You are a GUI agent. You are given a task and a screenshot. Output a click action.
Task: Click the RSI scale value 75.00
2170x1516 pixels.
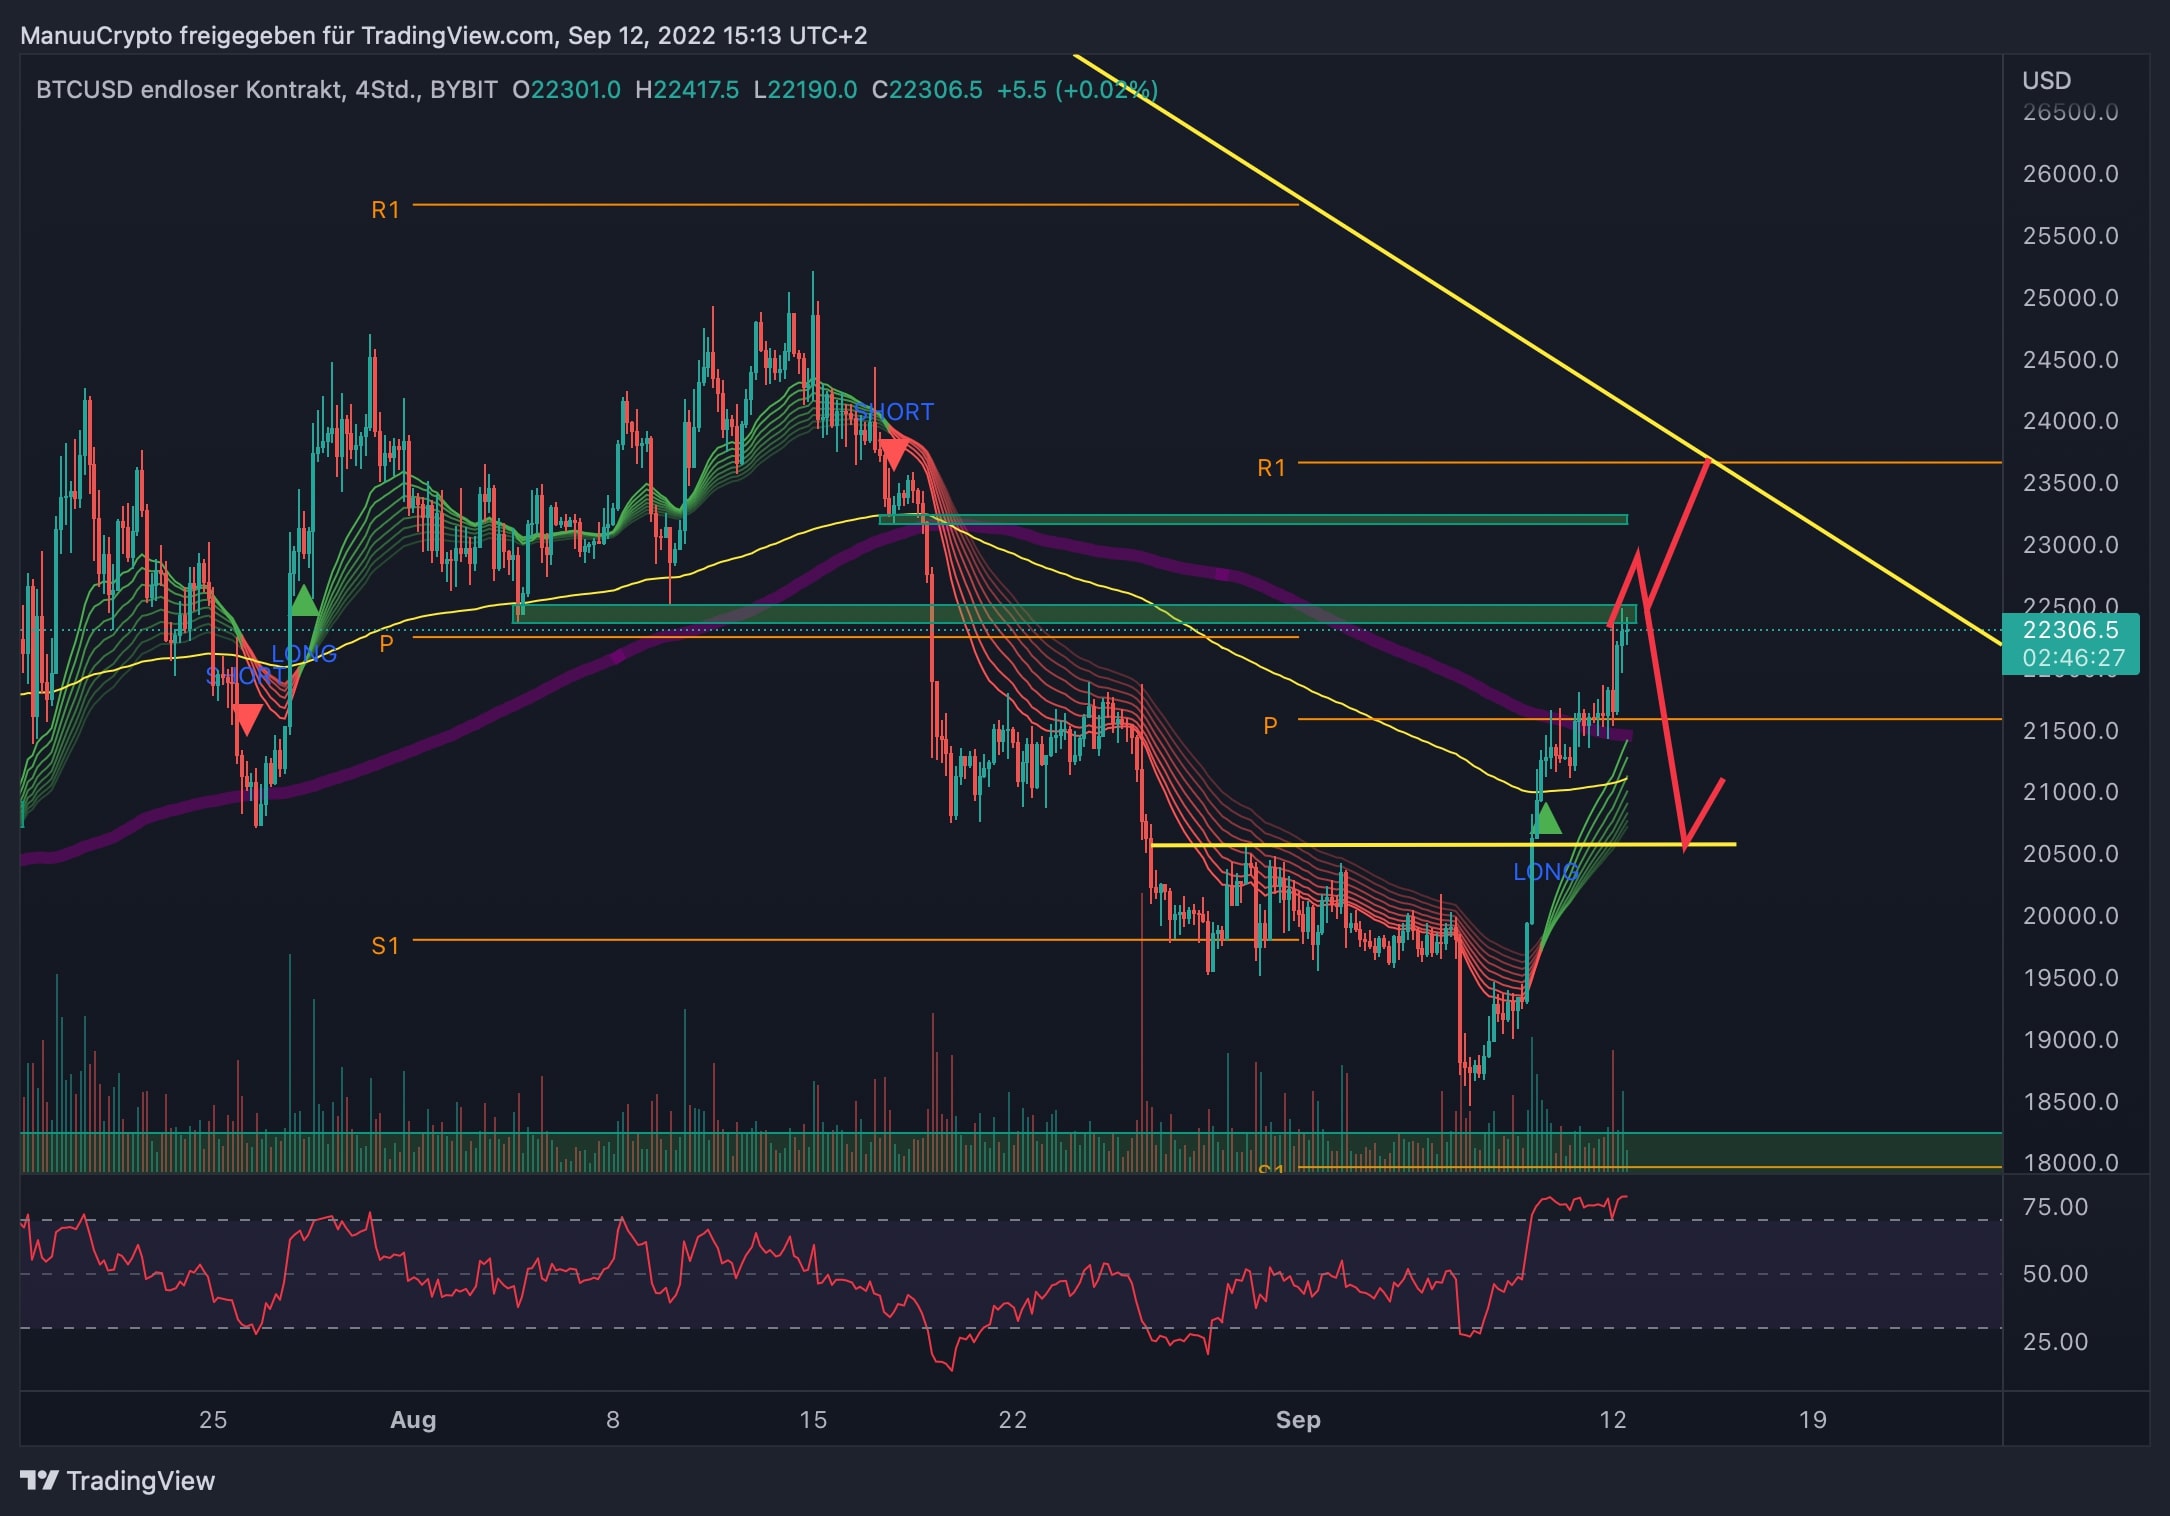pos(2055,1206)
